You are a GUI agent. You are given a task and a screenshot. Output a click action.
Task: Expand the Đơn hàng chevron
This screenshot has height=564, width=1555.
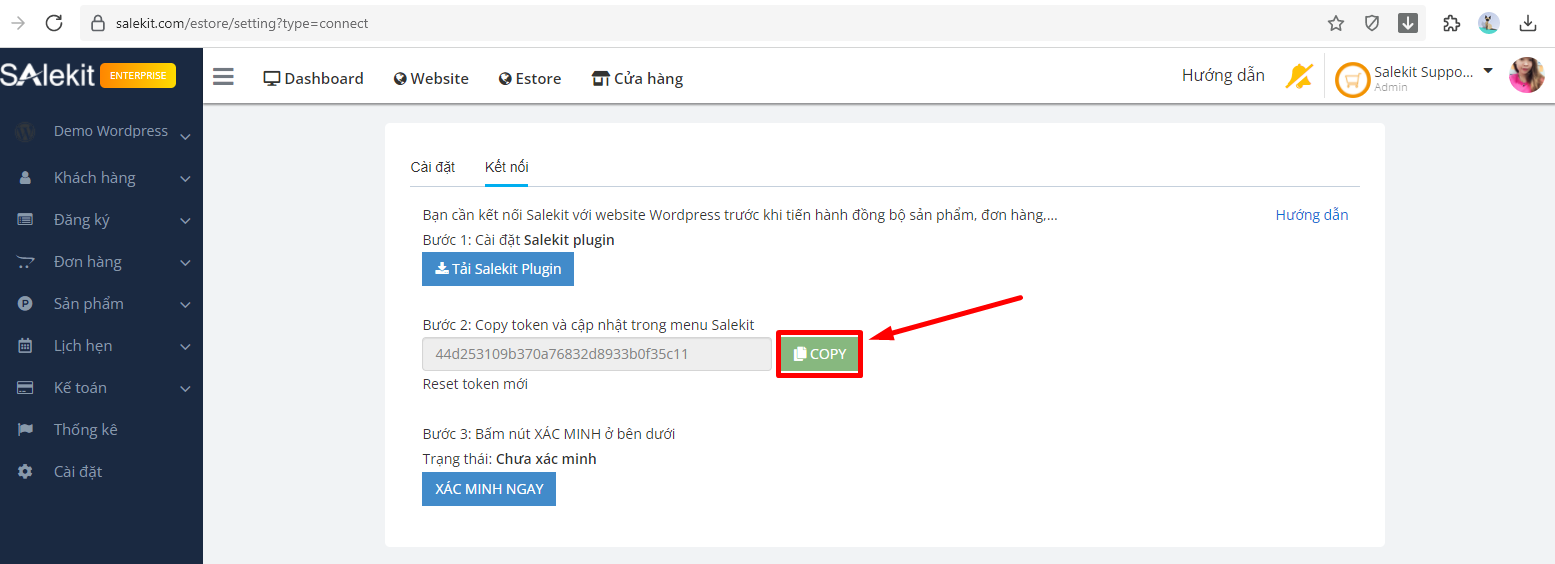coord(185,263)
